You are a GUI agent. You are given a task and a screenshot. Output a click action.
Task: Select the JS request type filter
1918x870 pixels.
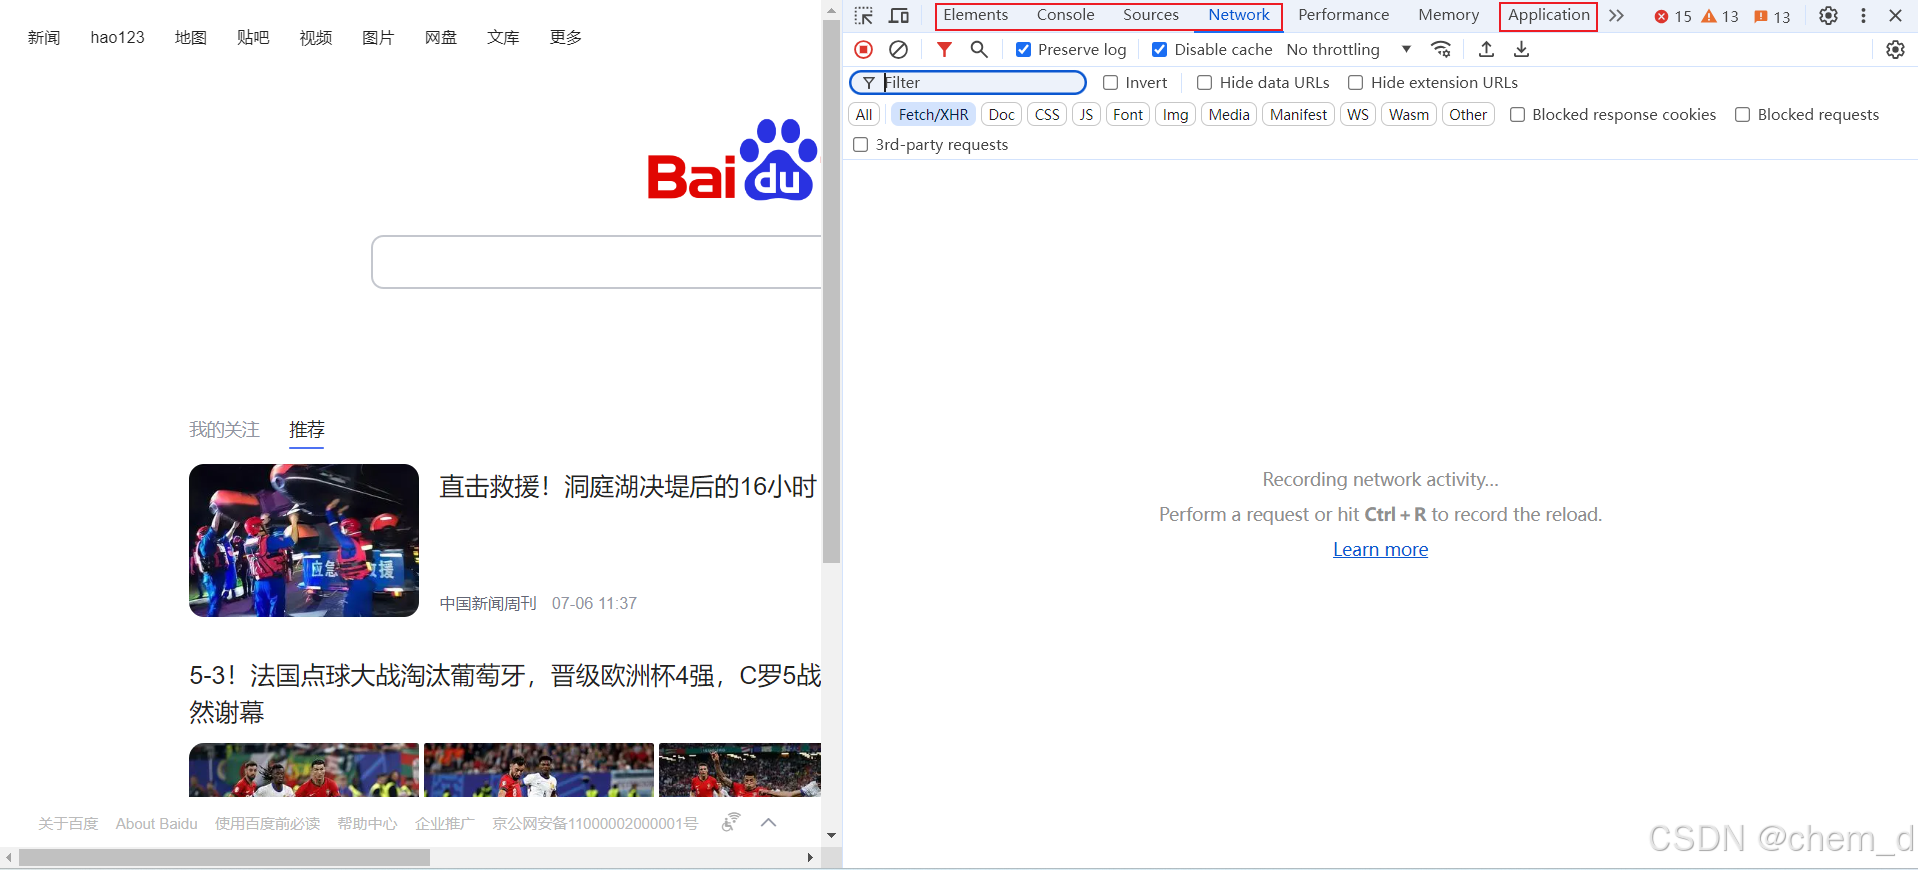(1086, 115)
